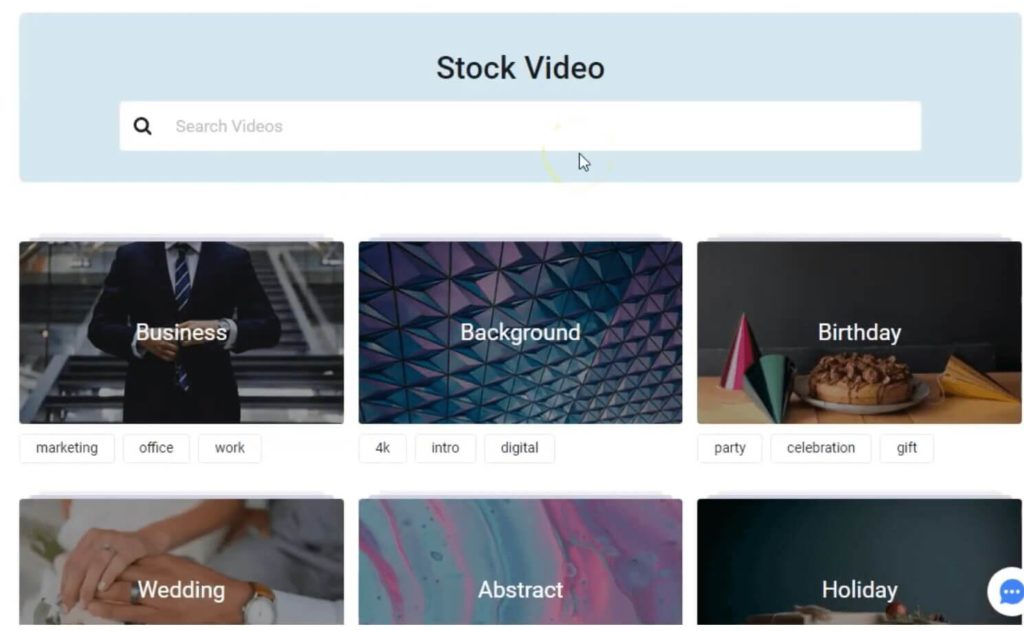Open the Abstract video category
The image size is (1024, 631).
pyautogui.click(x=520, y=562)
